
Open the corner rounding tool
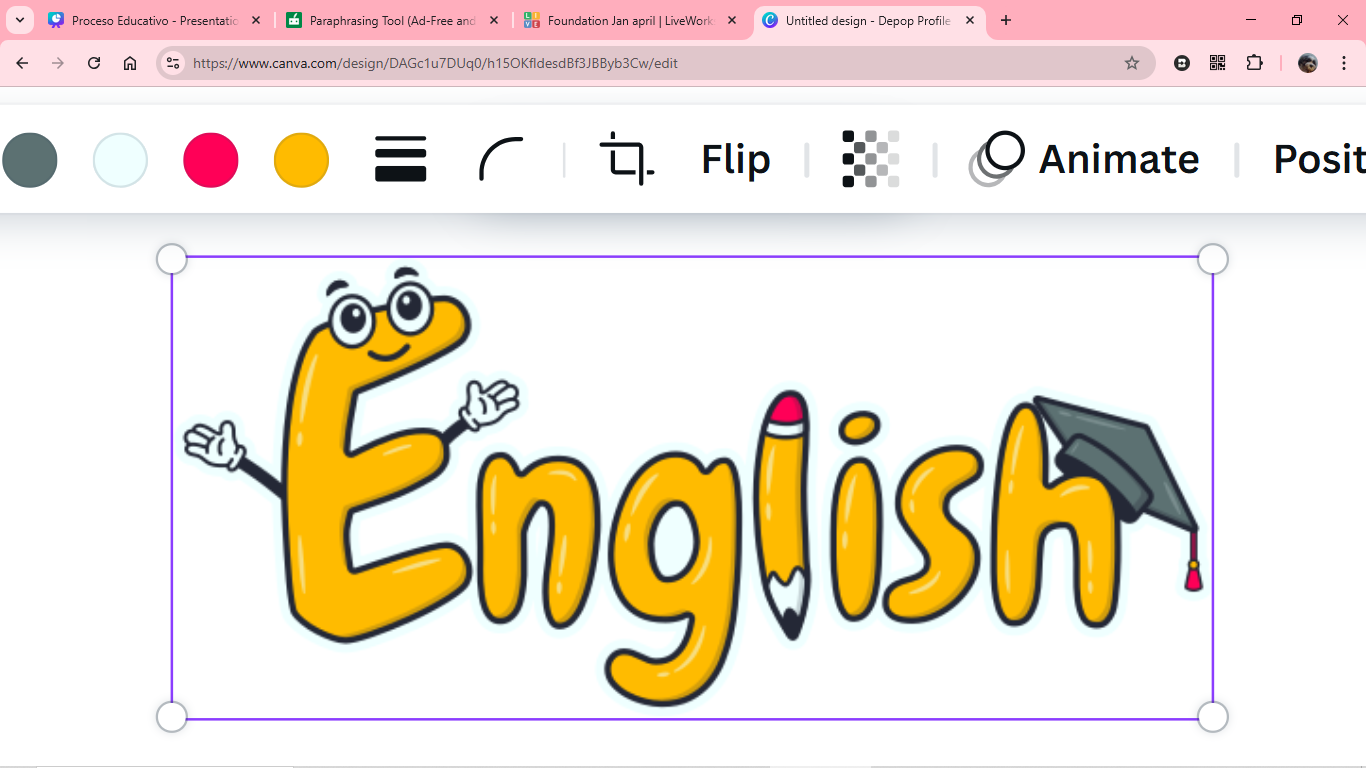[501, 160]
